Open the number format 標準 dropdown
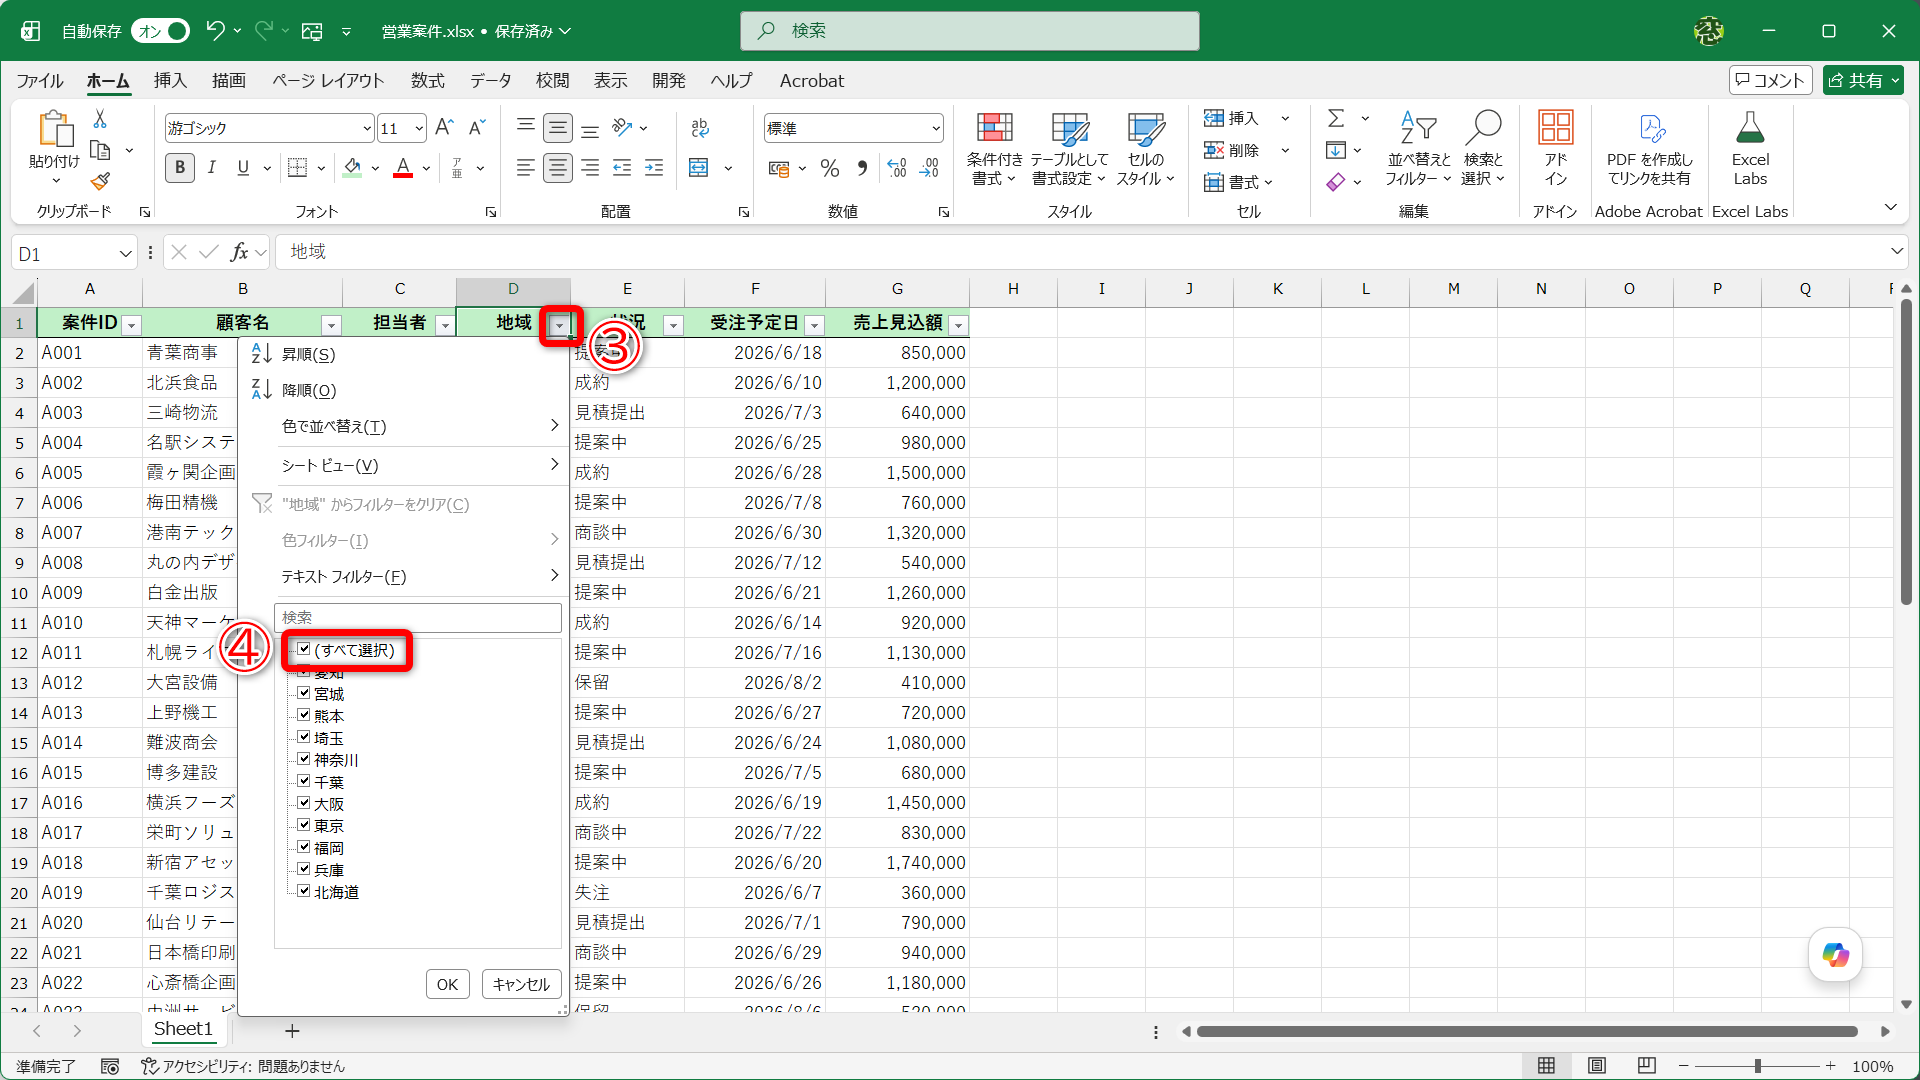The image size is (1920, 1080). pos(936,128)
